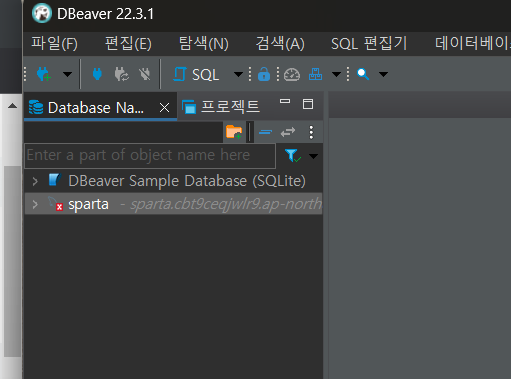Maximize the navigator panel view
The image size is (511, 379).
click(x=308, y=104)
